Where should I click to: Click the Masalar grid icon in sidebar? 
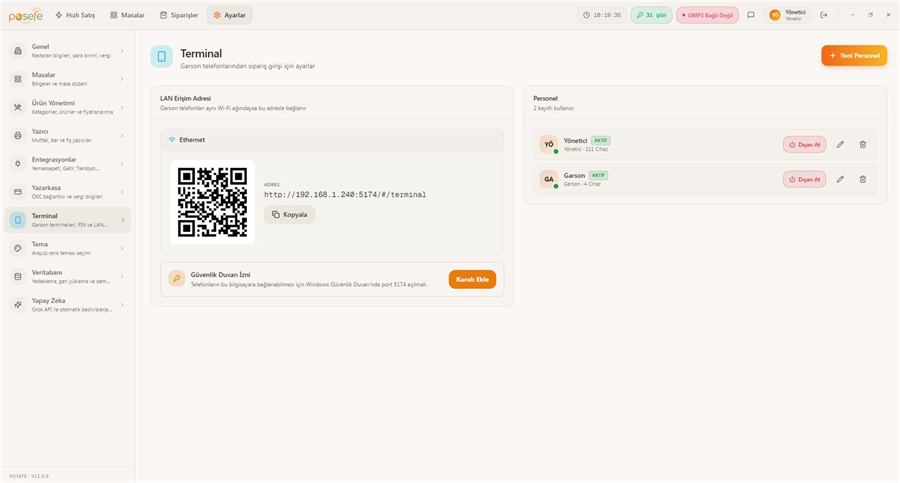(x=18, y=79)
